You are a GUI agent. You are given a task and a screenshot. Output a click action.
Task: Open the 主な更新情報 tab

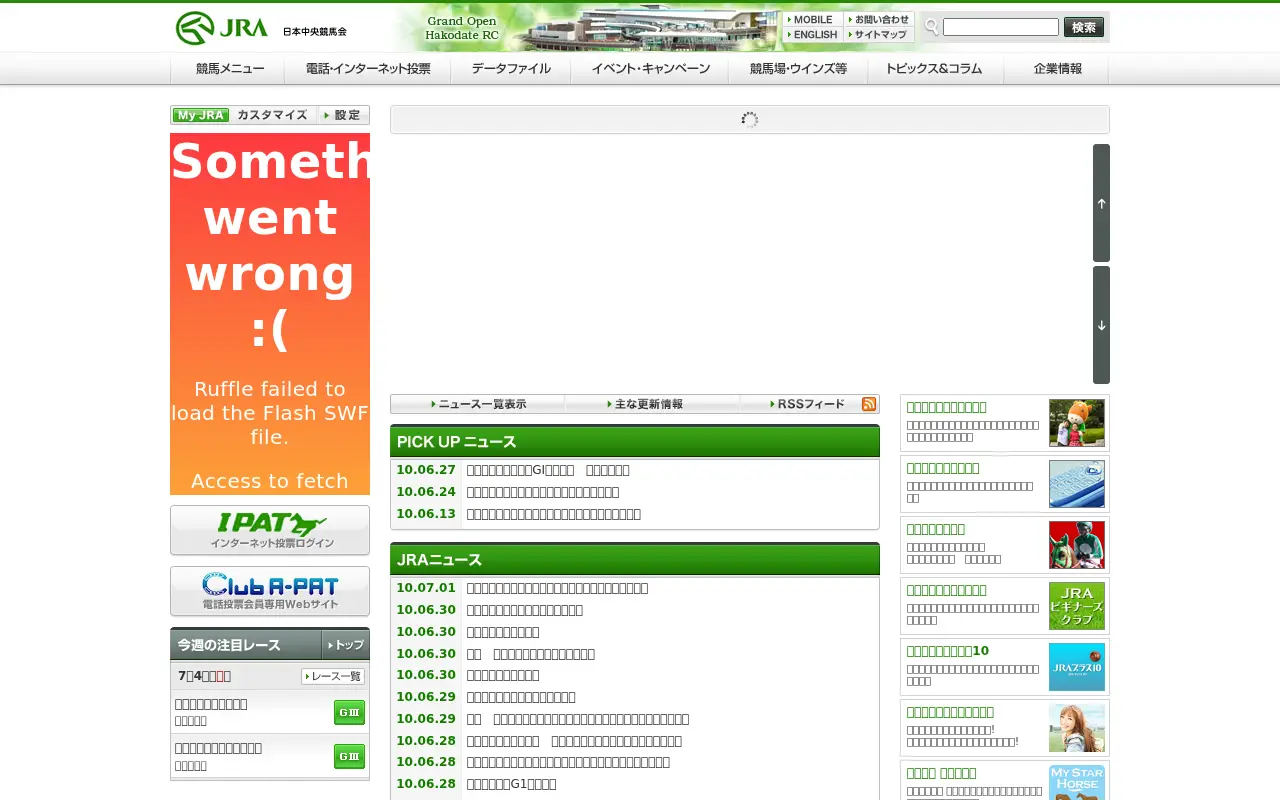tap(652, 404)
